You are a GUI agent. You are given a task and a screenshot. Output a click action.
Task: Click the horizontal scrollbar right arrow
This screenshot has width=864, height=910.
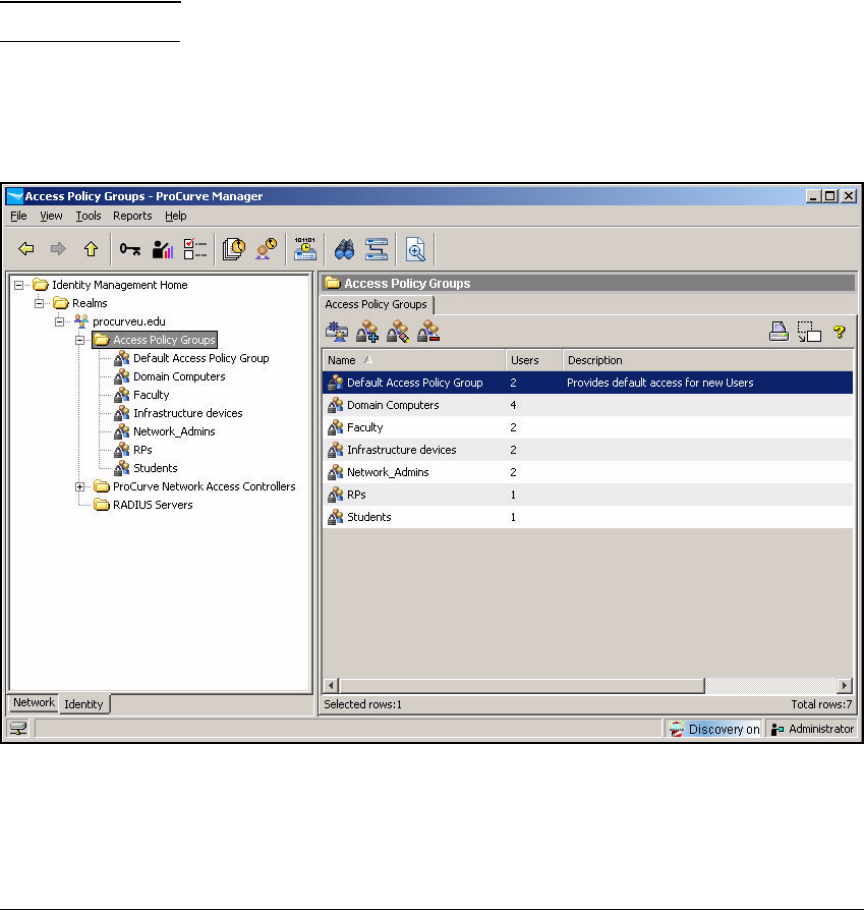point(844,685)
